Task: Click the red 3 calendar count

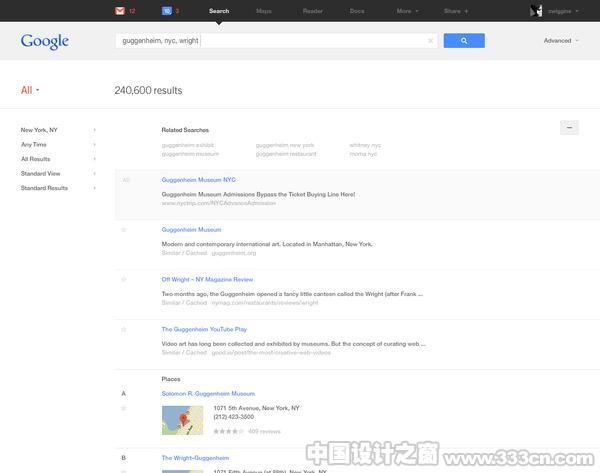Action: [177, 11]
